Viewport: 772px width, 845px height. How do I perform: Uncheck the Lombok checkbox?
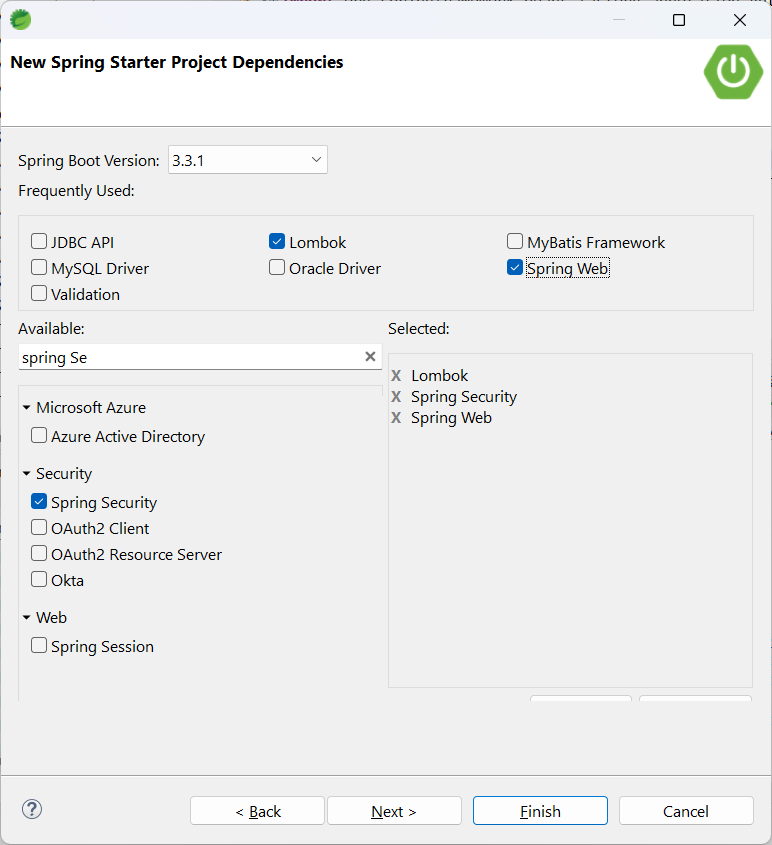[277, 241]
